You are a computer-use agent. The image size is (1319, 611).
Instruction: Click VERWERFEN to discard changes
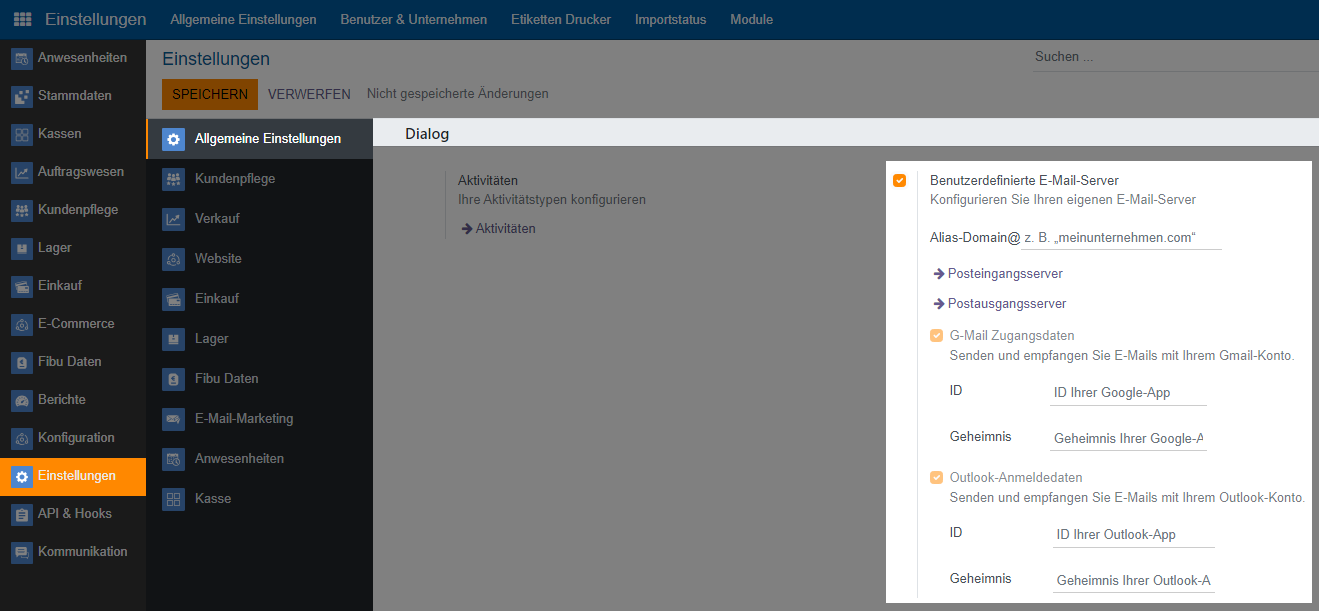[x=309, y=94]
